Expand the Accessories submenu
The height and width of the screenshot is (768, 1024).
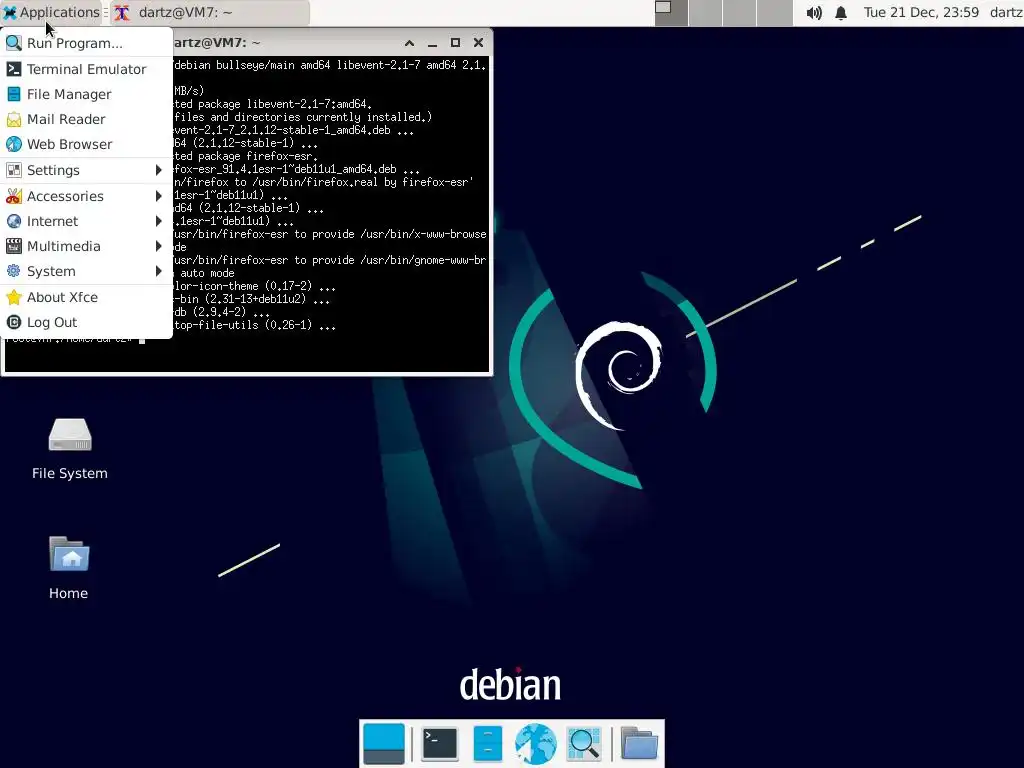[86, 196]
